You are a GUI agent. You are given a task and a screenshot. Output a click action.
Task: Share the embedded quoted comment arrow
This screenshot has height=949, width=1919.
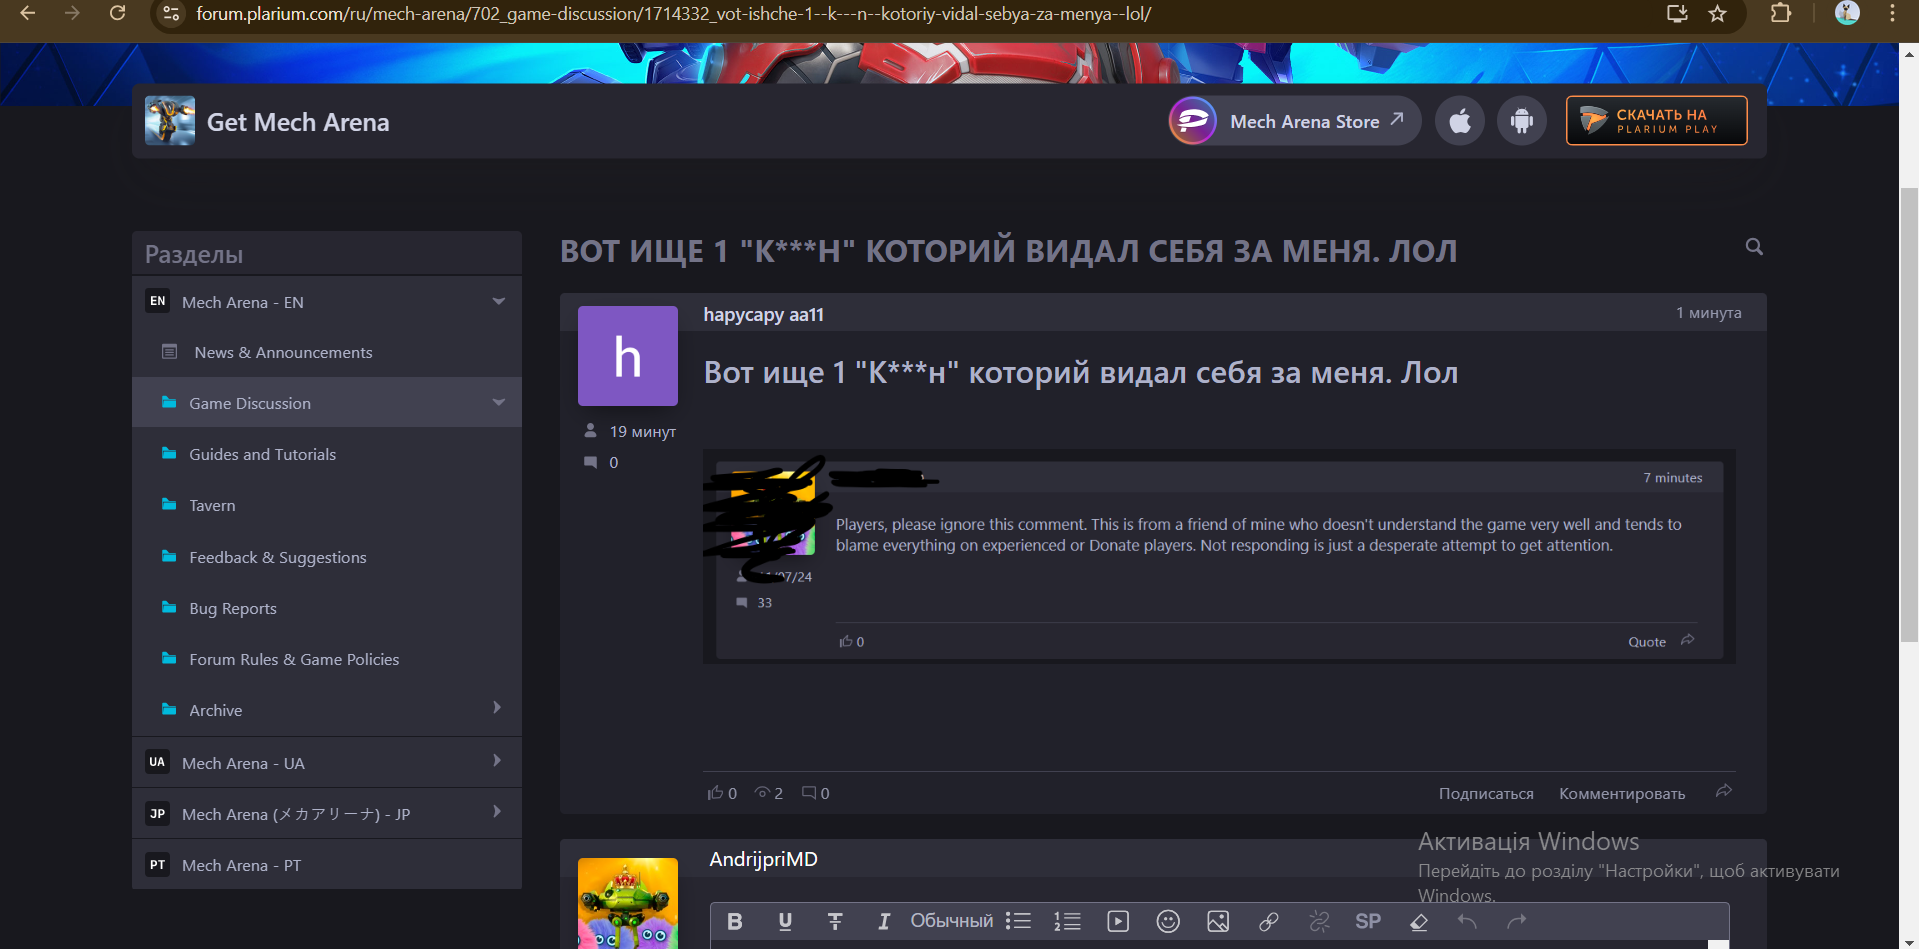coord(1688,640)
